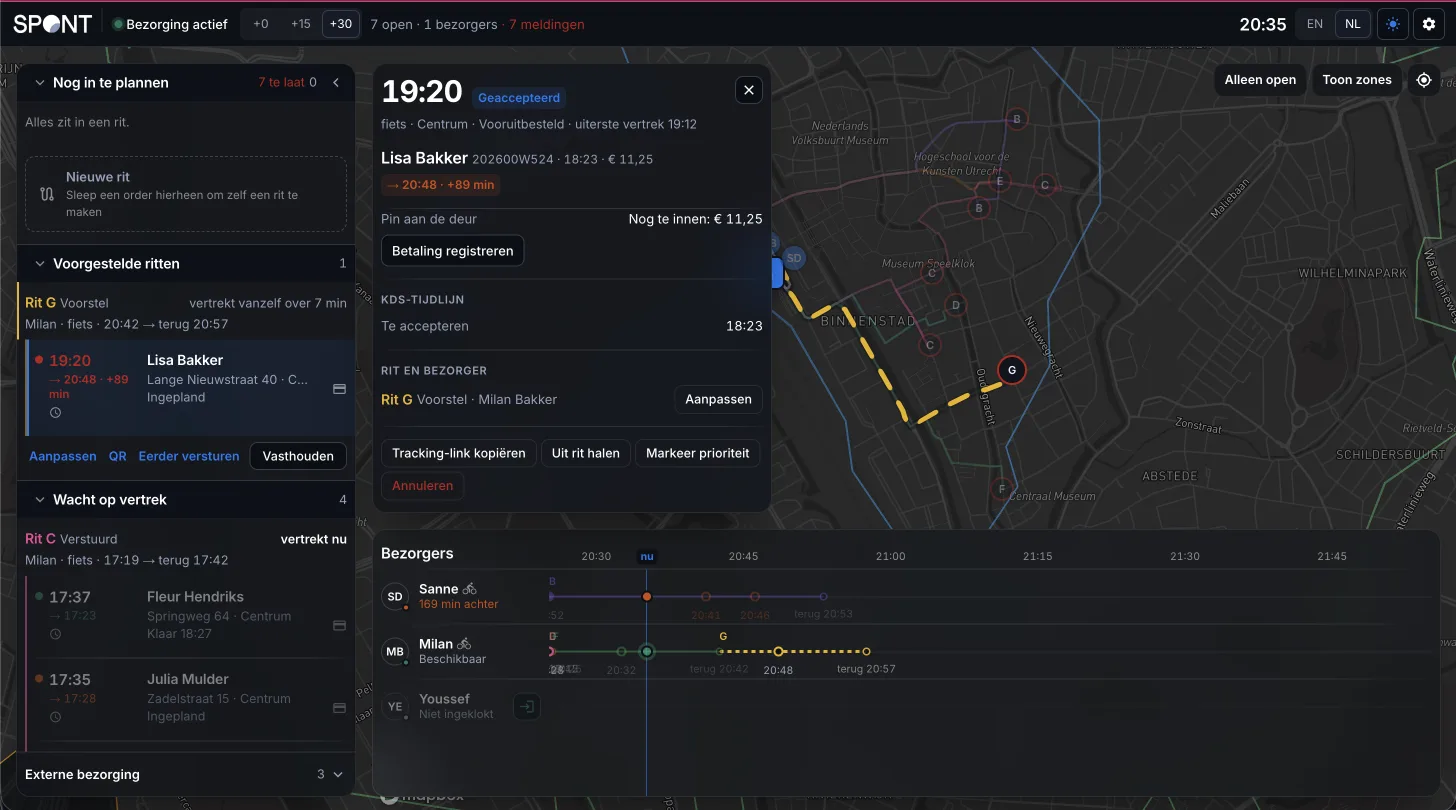Recenter map using the locate icon
Screen dimensions: 1456x810
pyautogui.click(x=1424, y=80)
